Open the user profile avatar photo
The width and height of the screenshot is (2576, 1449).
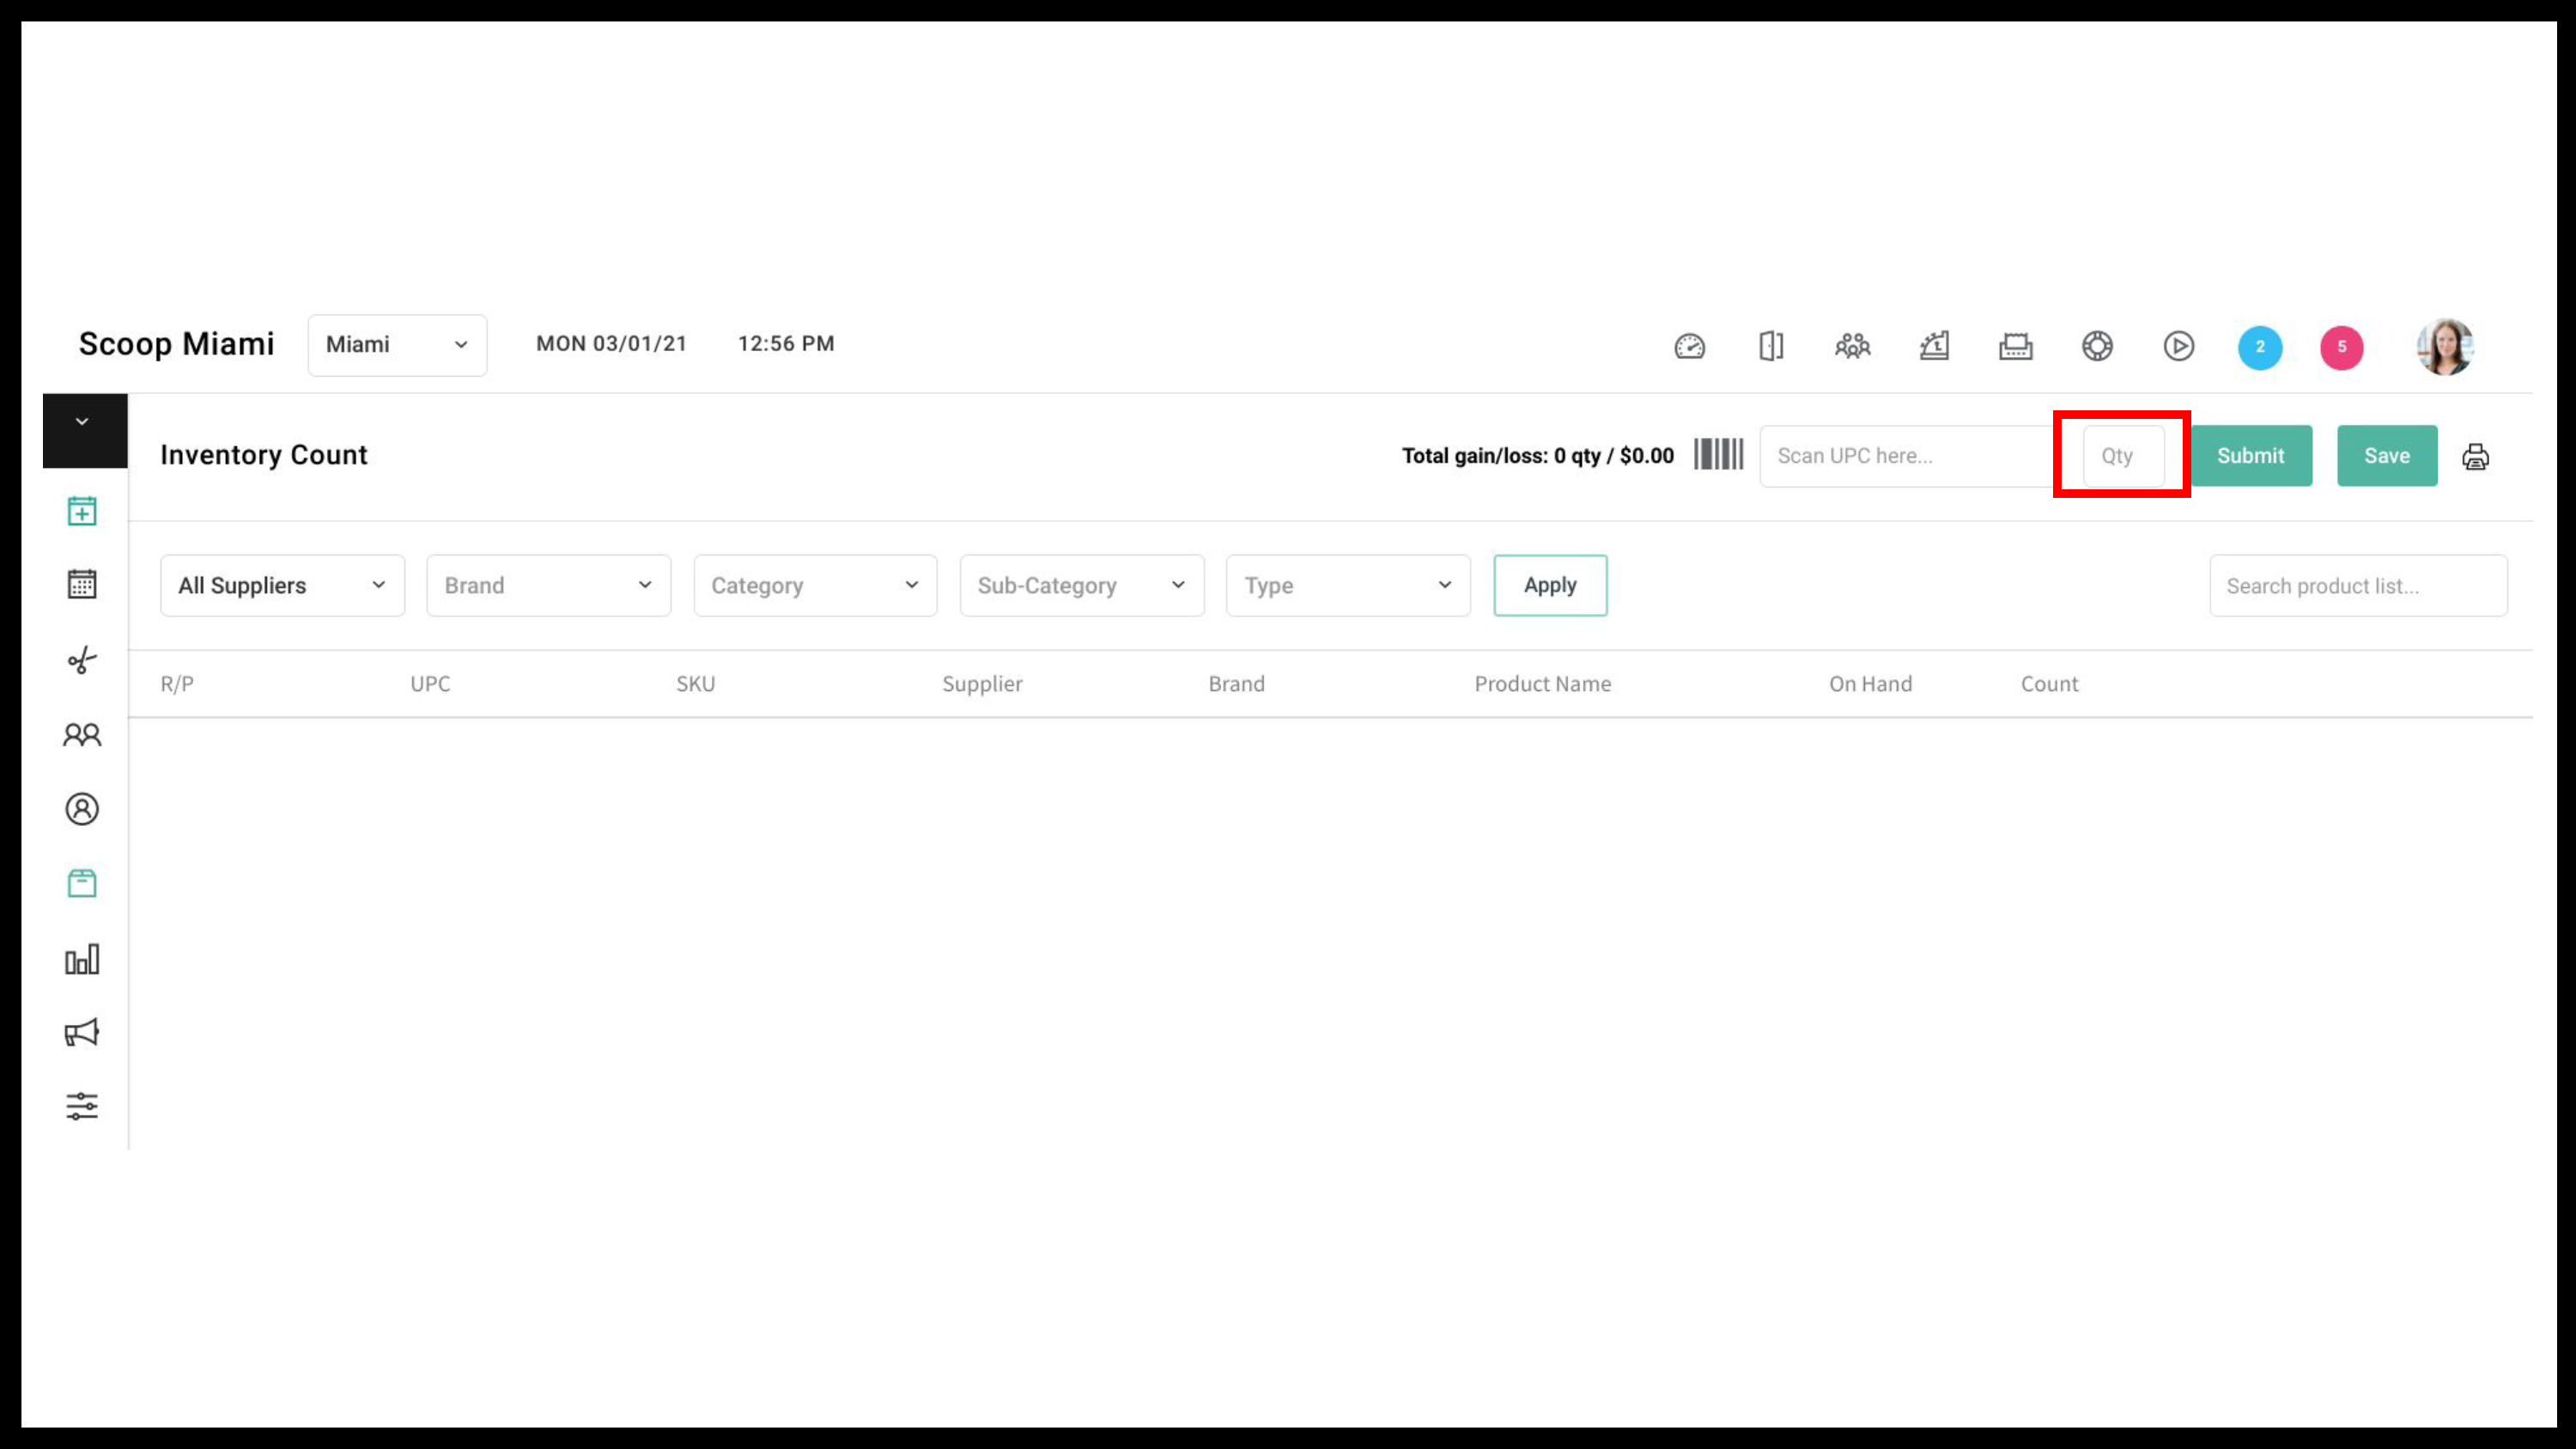point(2445,347)
